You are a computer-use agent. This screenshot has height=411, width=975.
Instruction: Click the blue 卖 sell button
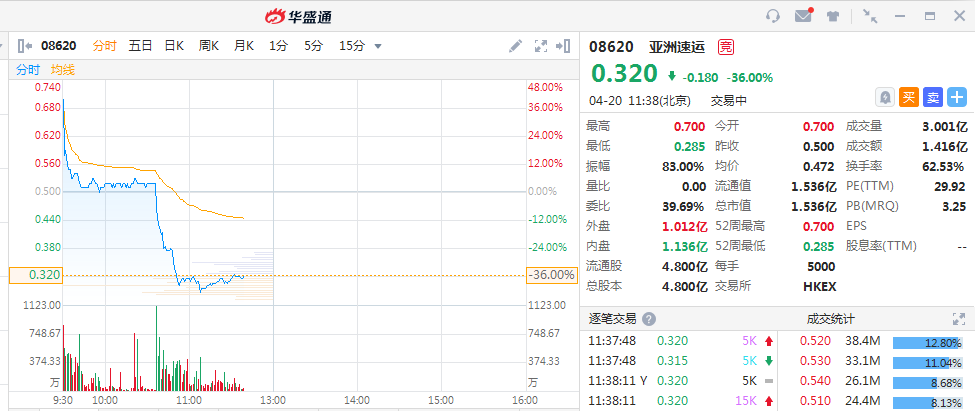933,97
